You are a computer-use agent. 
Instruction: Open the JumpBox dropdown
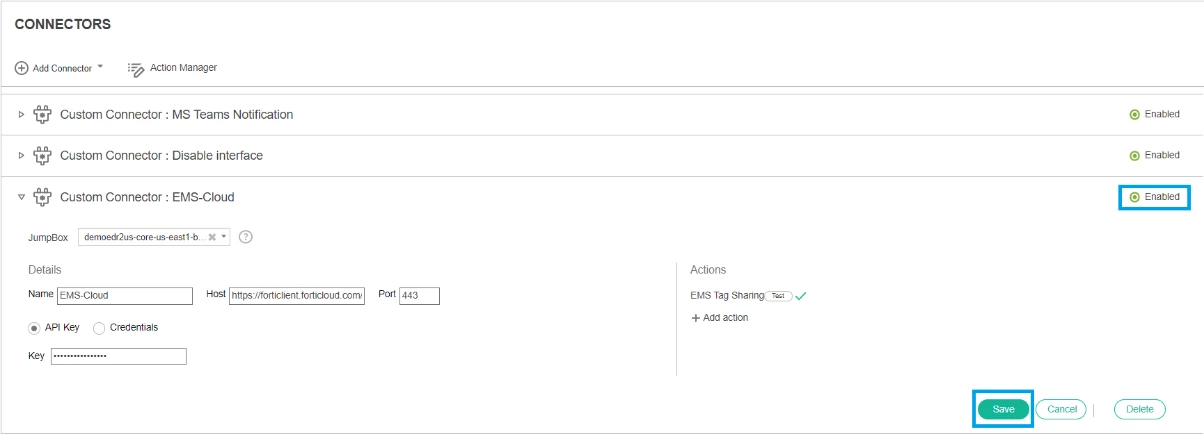(224, 237)
